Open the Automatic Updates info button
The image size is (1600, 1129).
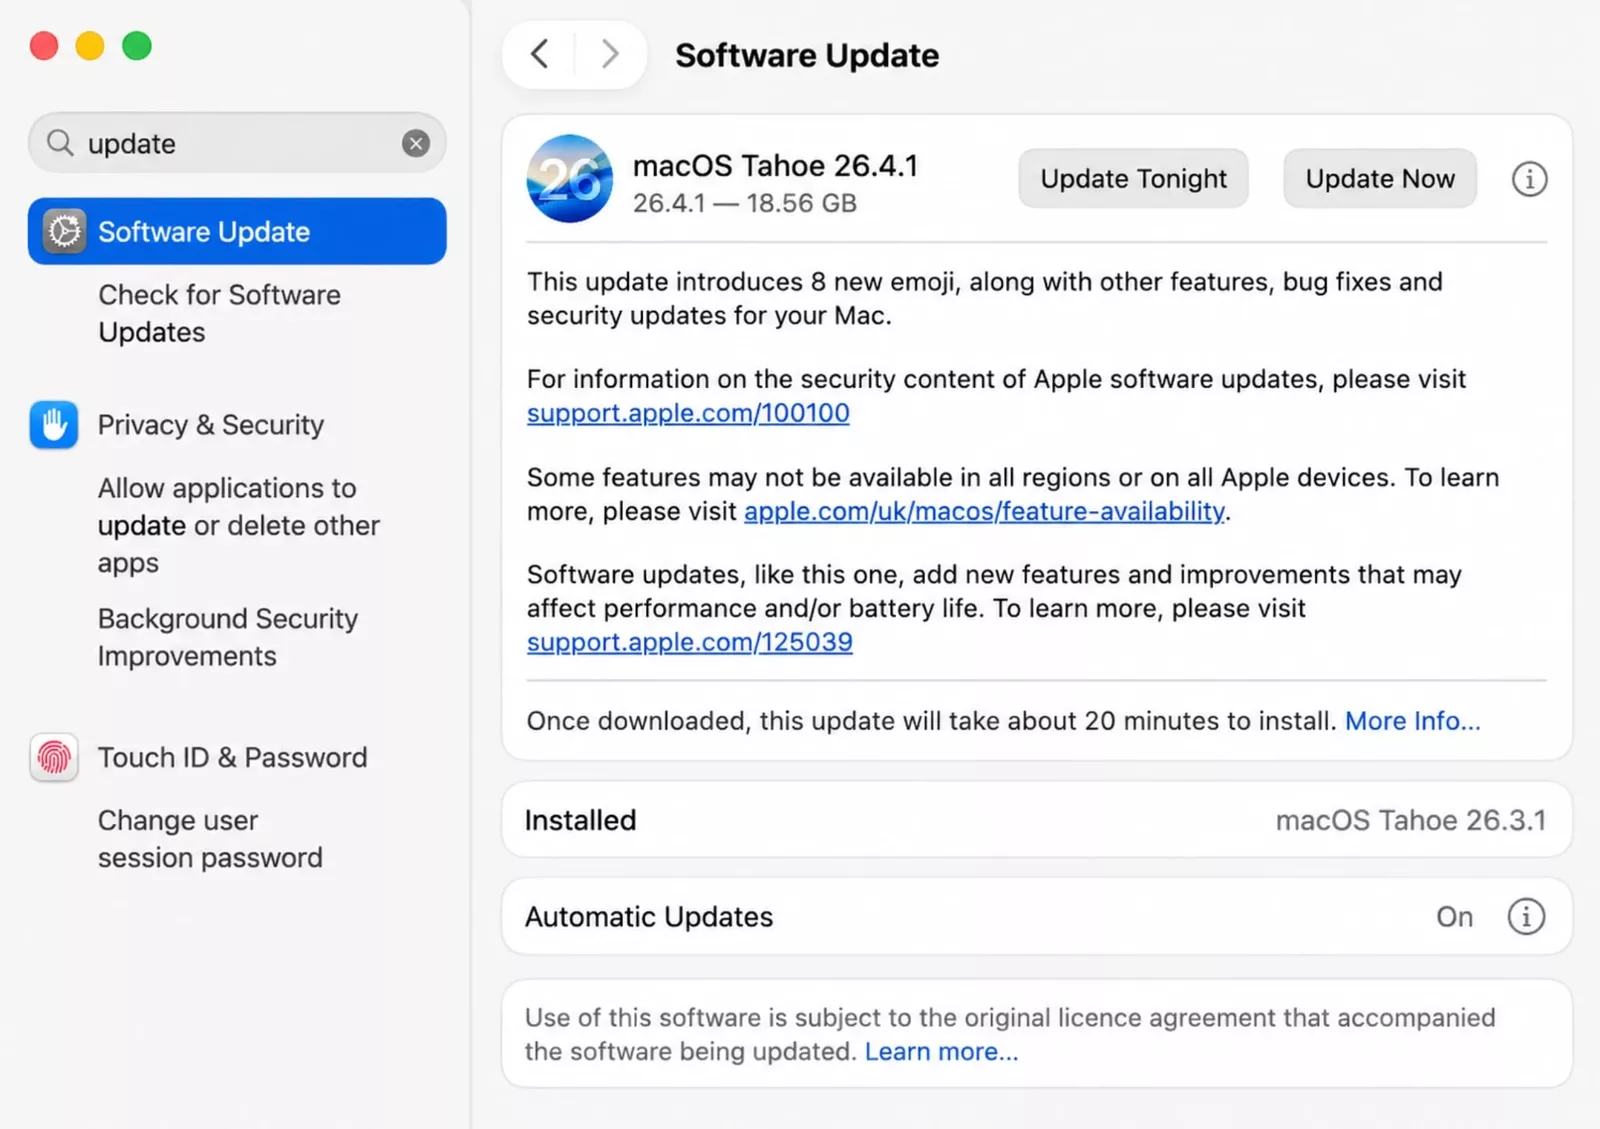(1526, 916)
